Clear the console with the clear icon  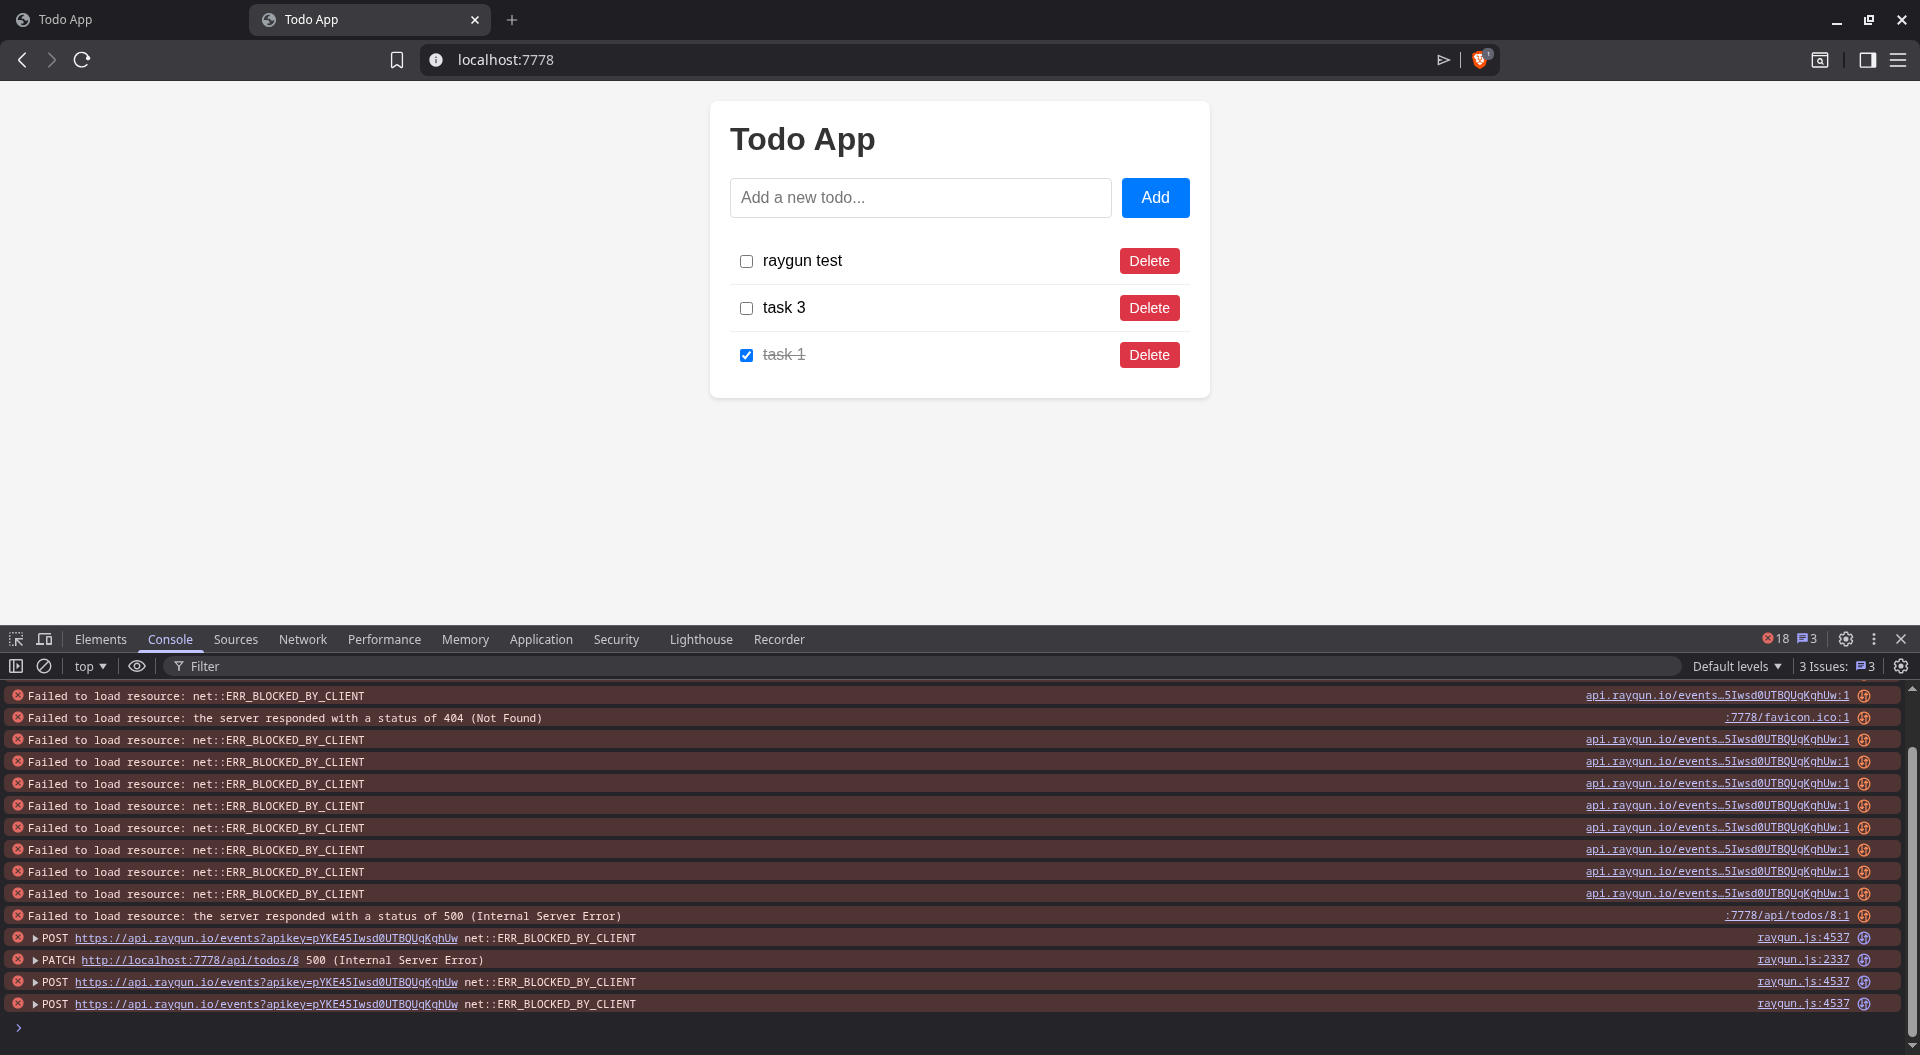[x=44, y=666]
